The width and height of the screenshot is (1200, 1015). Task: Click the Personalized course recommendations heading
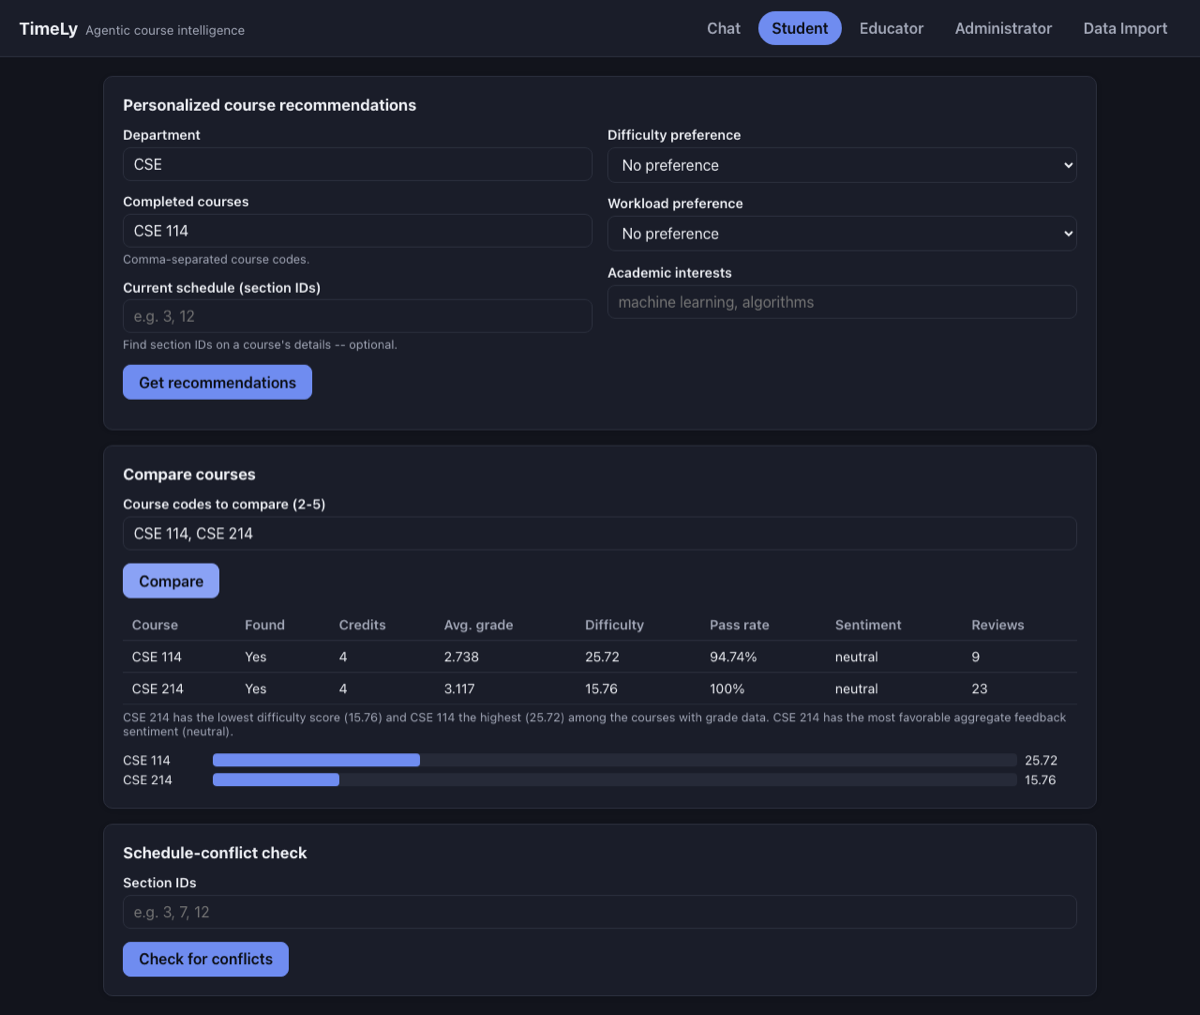tap(269, 105)
